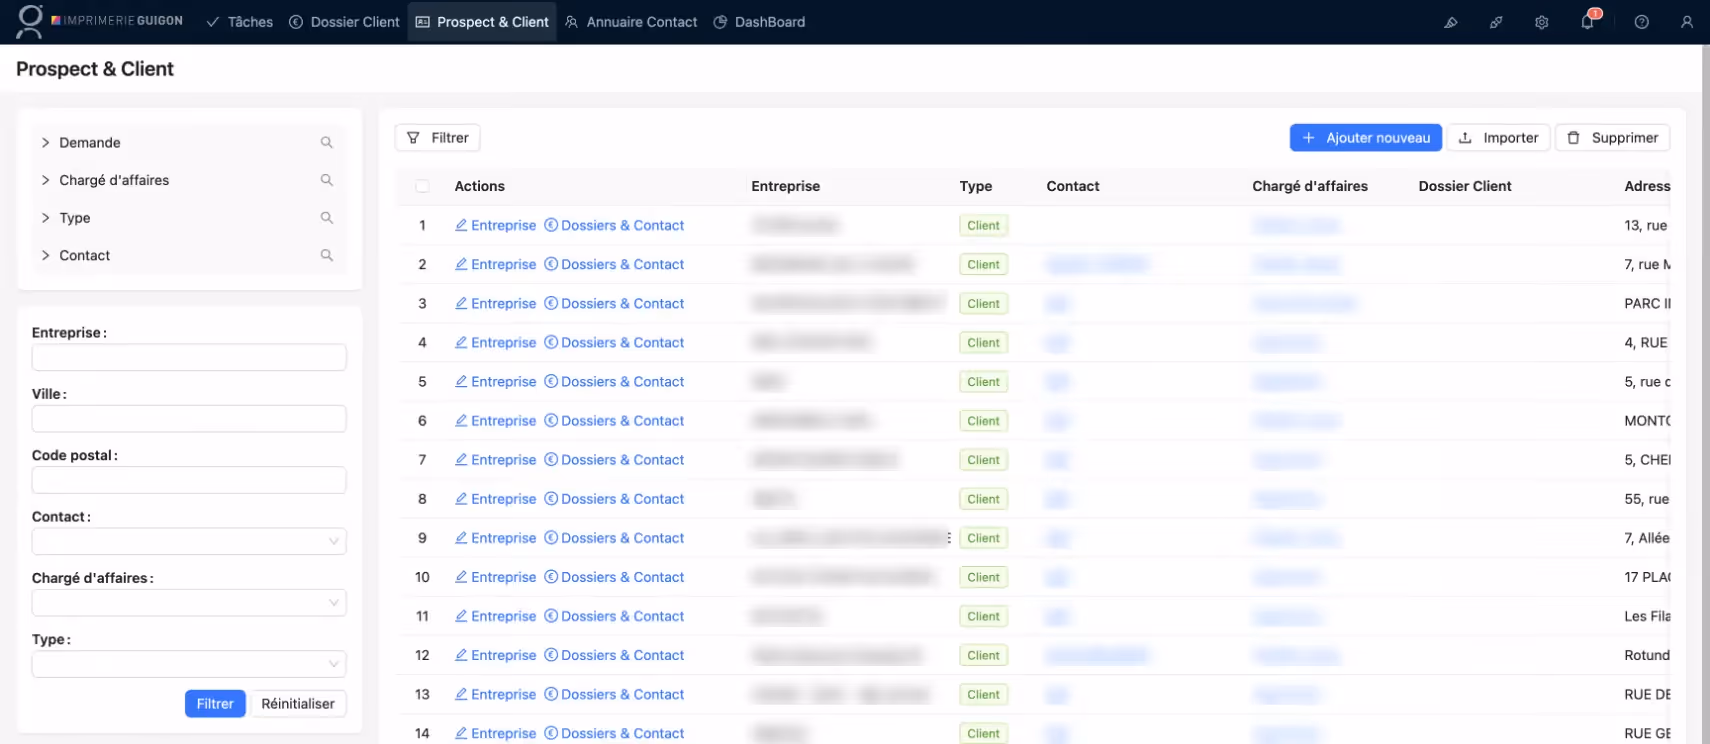
Task: Click euro circle icon in row 14
Action: click(551, 733)
